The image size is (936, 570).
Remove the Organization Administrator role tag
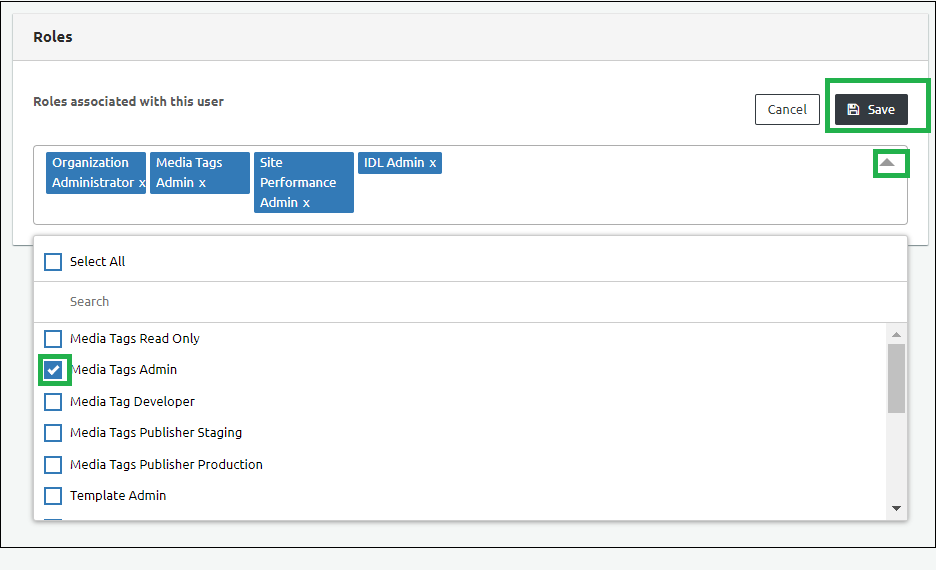[142, 183]
